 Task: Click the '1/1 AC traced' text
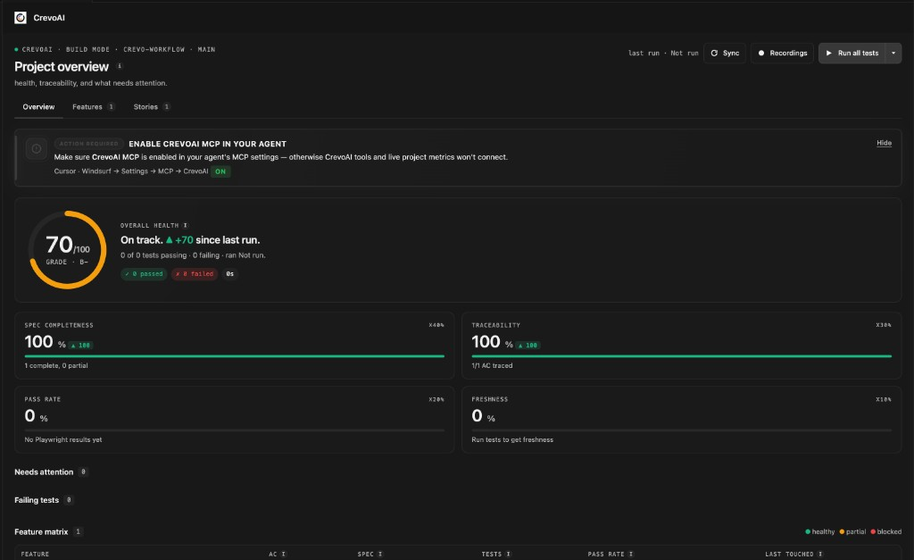pos(492,366)
